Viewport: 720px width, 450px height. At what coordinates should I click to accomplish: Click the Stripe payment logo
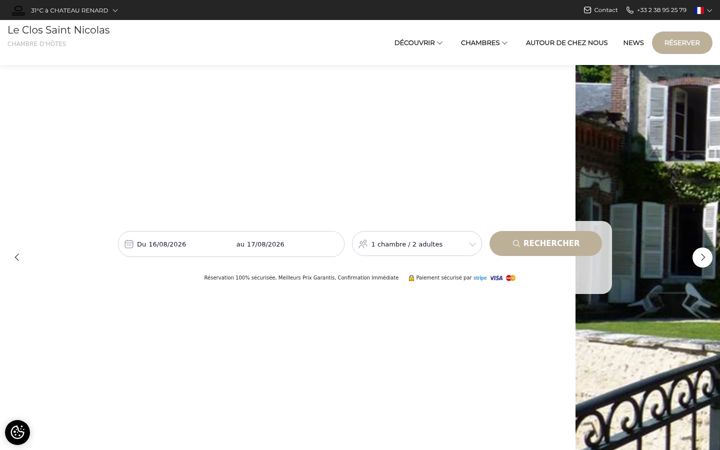(x=480, y=278)
